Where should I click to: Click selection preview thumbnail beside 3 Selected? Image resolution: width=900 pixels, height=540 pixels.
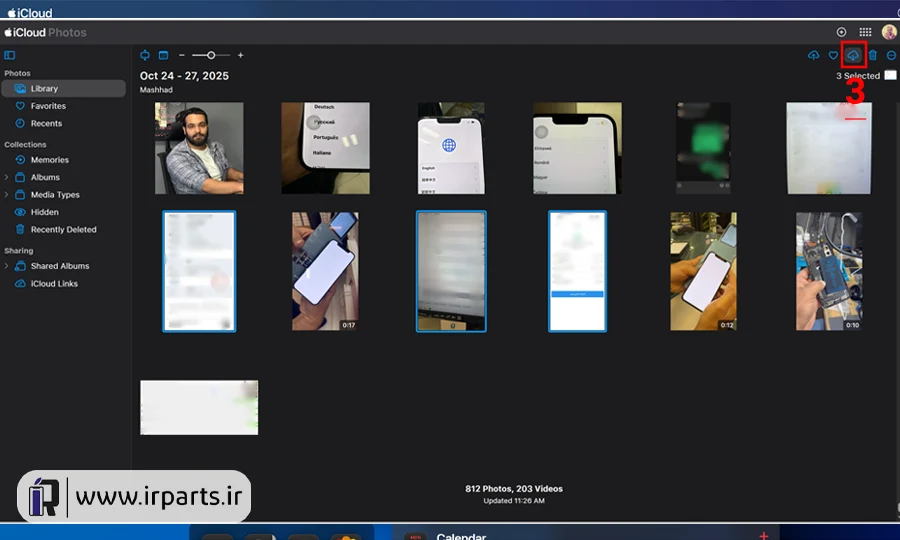[890, 75]
